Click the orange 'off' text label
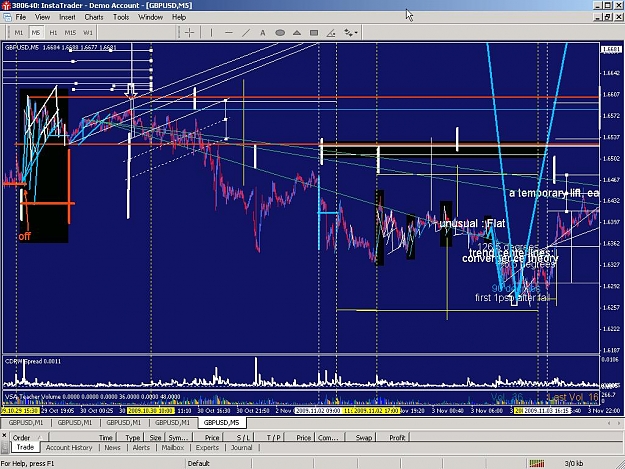 click(x=24, y=236)
